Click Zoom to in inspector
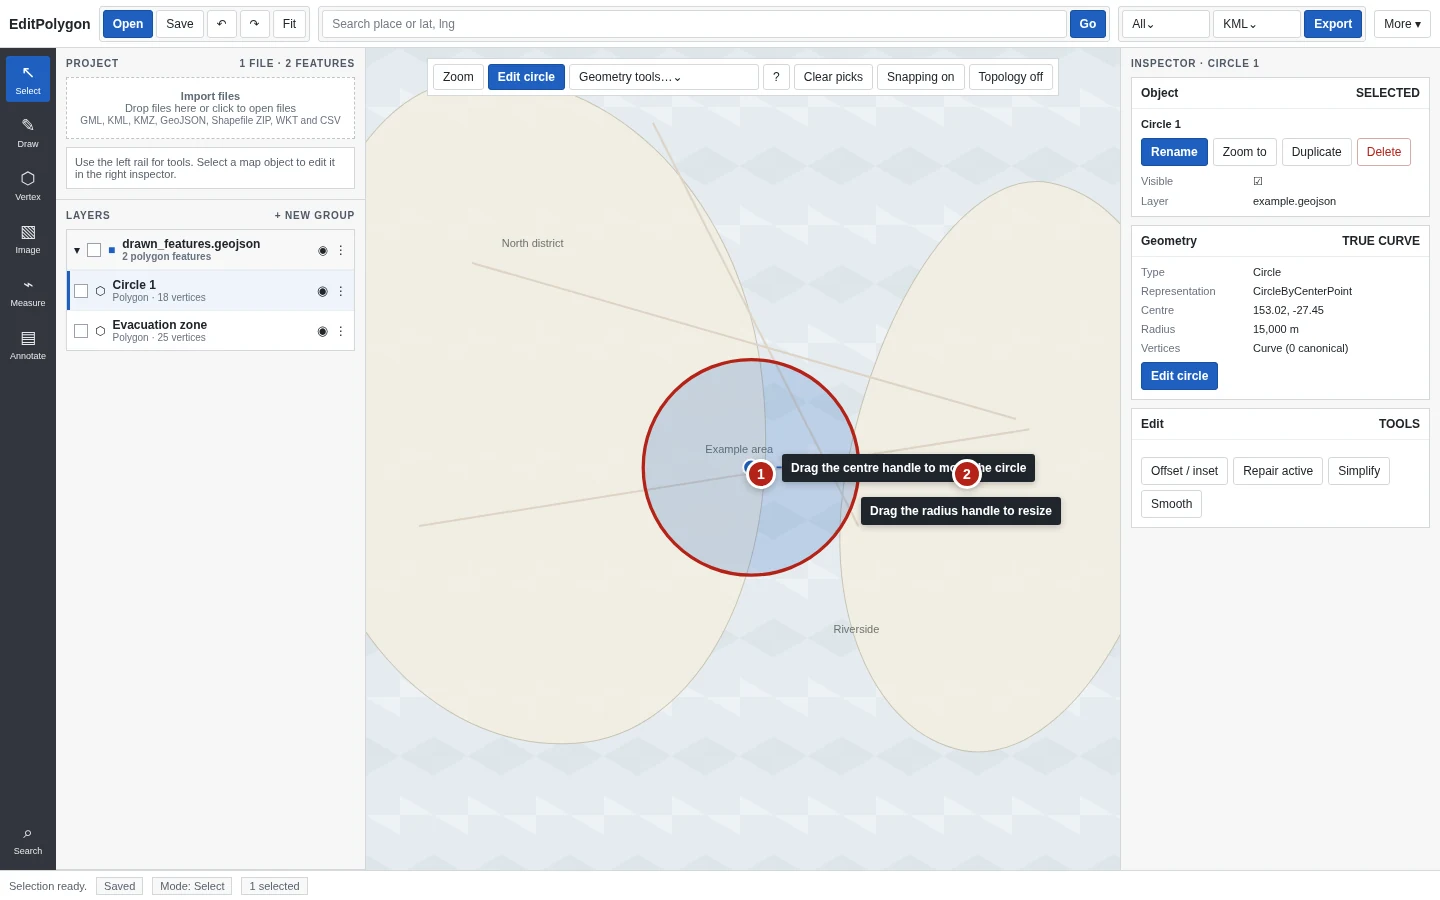This screenshot has width=1440, height=900. tap(1244, 152)
